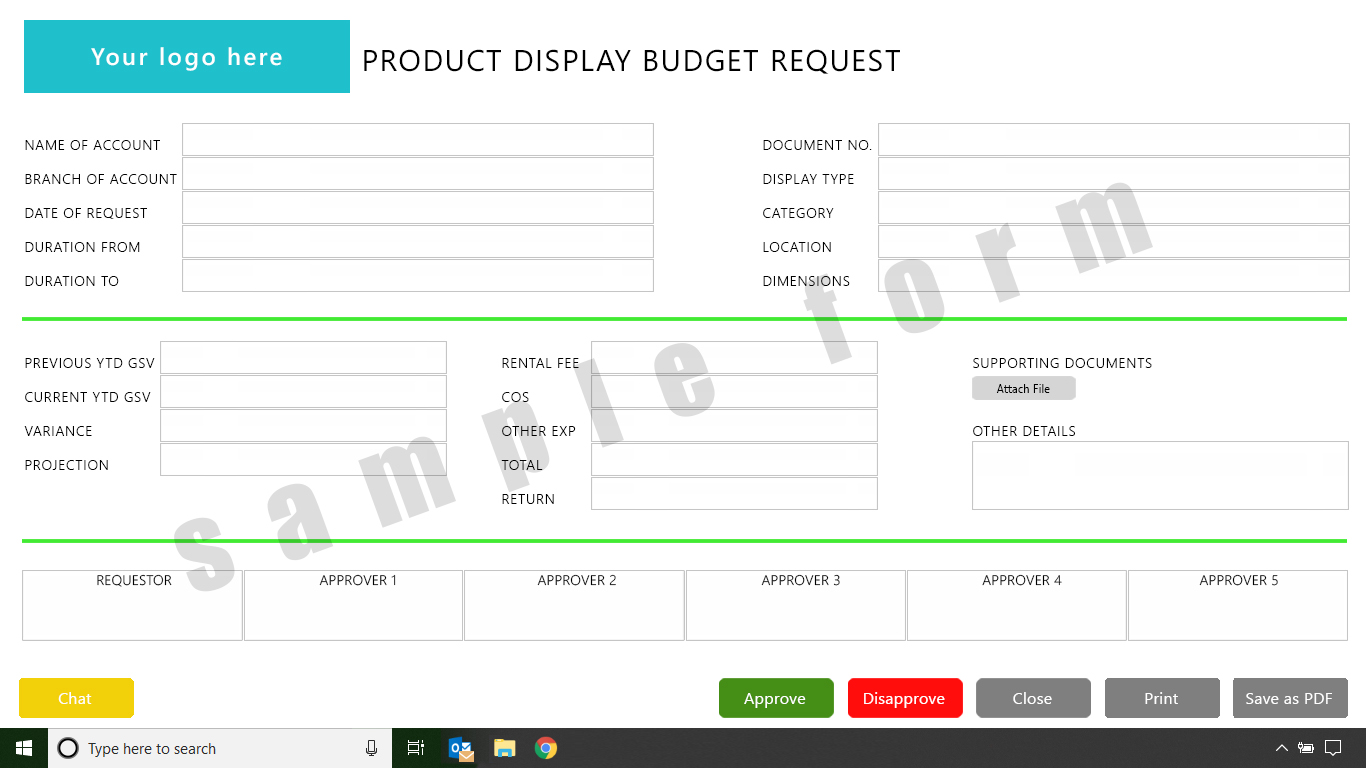
Task: Activate the microphone icon in search box
Action: [371, 748]
